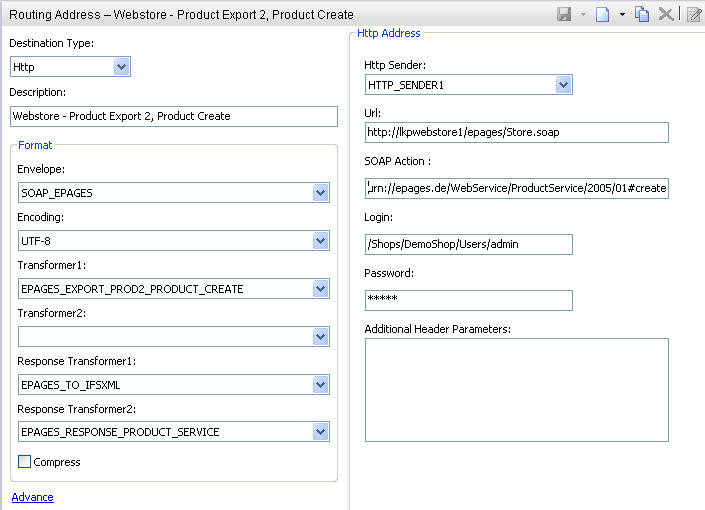Open the Destination Type dropdown
Screen dimensions: 705x510
click(121, 67)
